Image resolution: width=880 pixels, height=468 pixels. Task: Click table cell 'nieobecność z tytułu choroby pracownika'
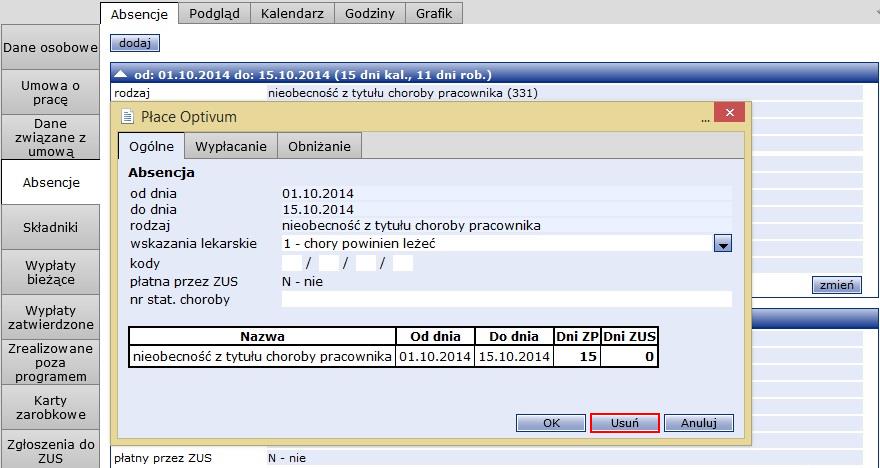[262, 356]
